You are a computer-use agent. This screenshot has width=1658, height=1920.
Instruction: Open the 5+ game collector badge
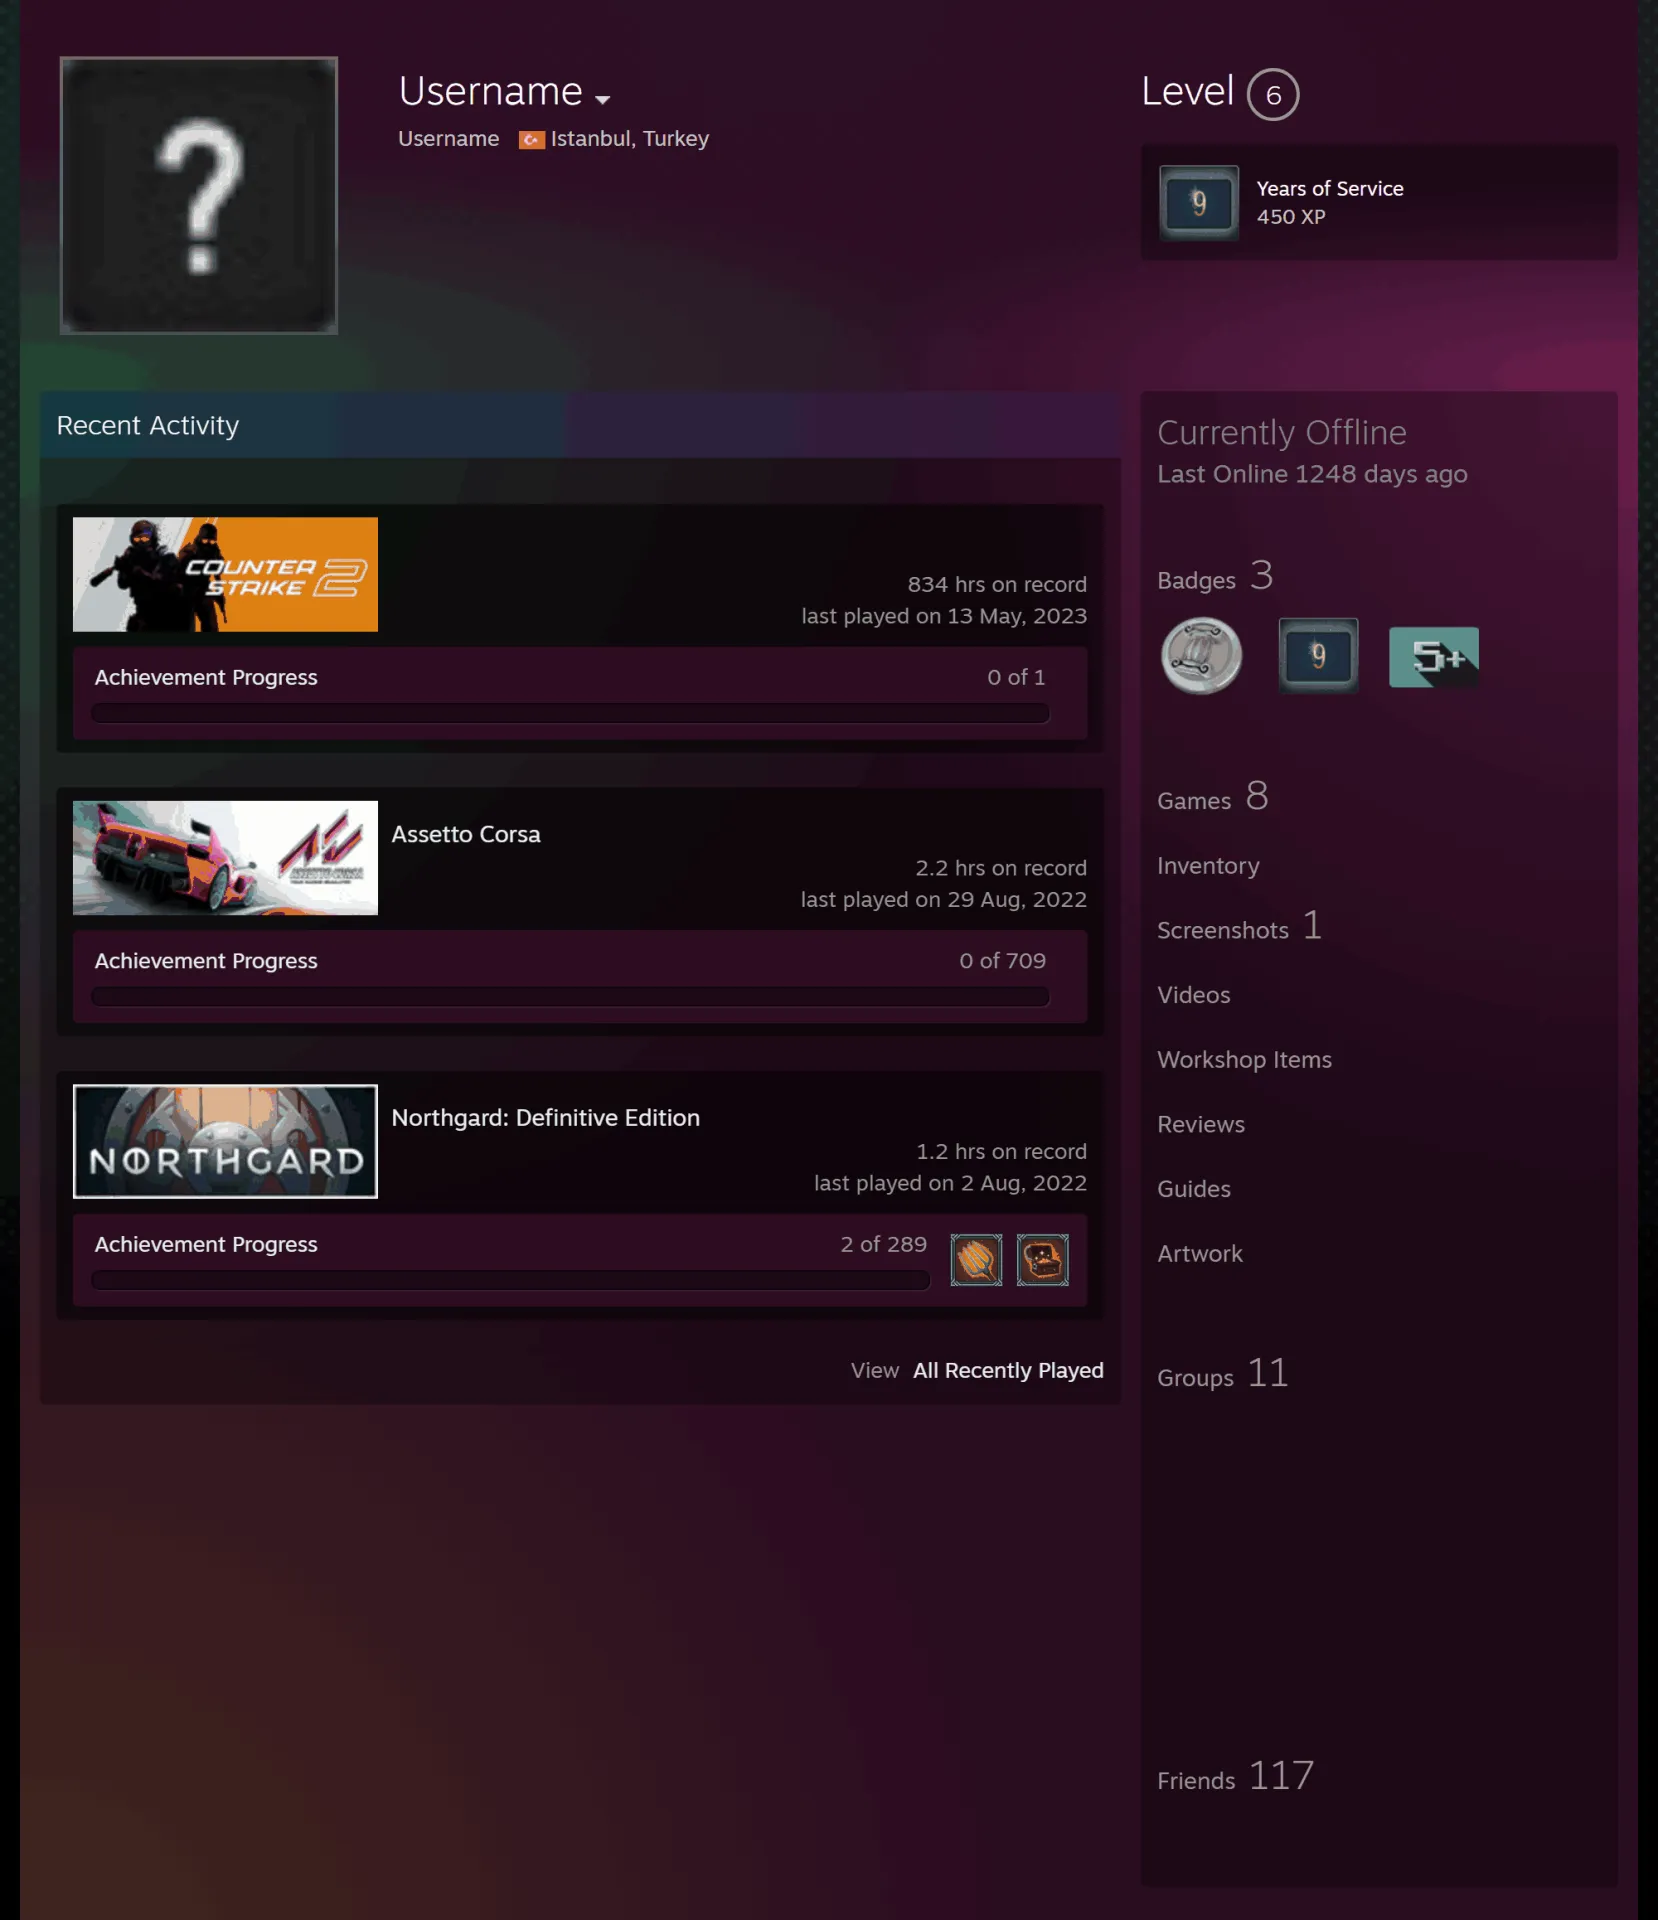coord(1434,657)
